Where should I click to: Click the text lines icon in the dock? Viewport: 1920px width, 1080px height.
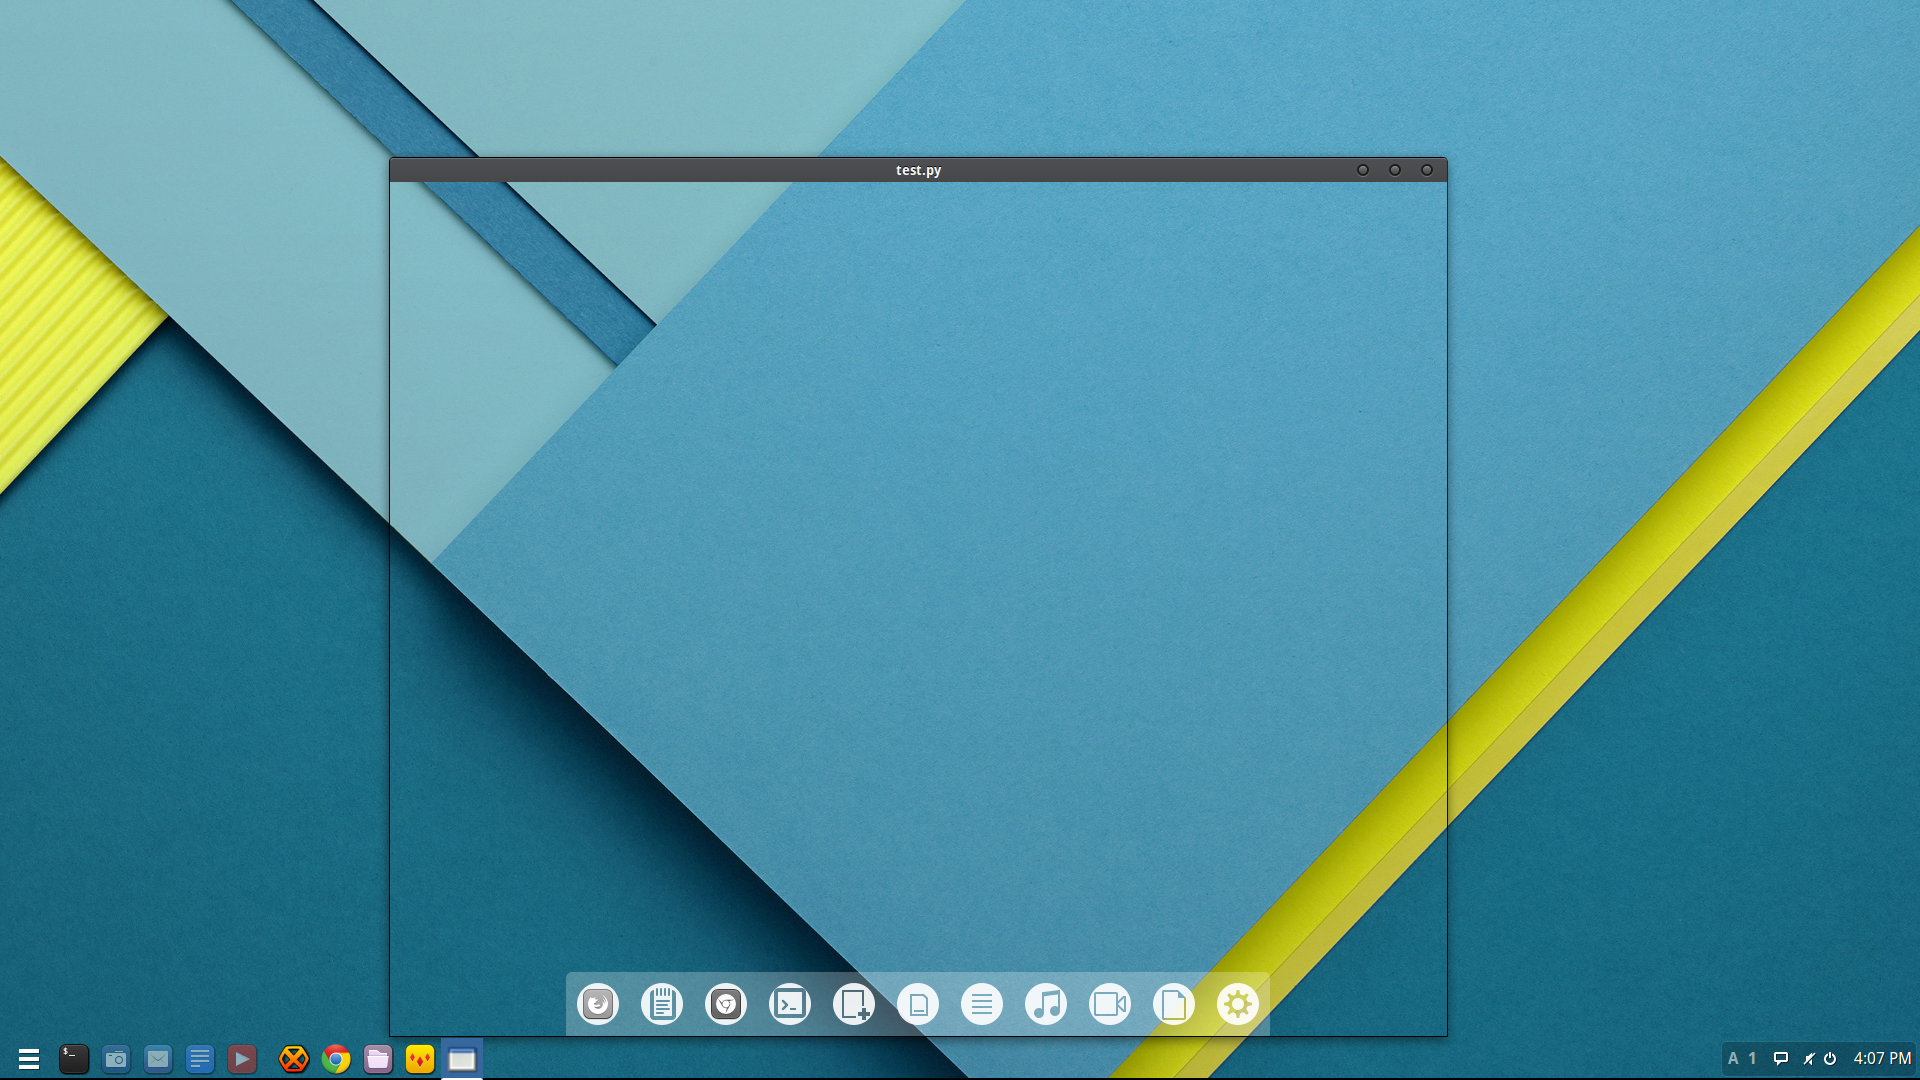pyautogui.click(x=982, y=1004)
